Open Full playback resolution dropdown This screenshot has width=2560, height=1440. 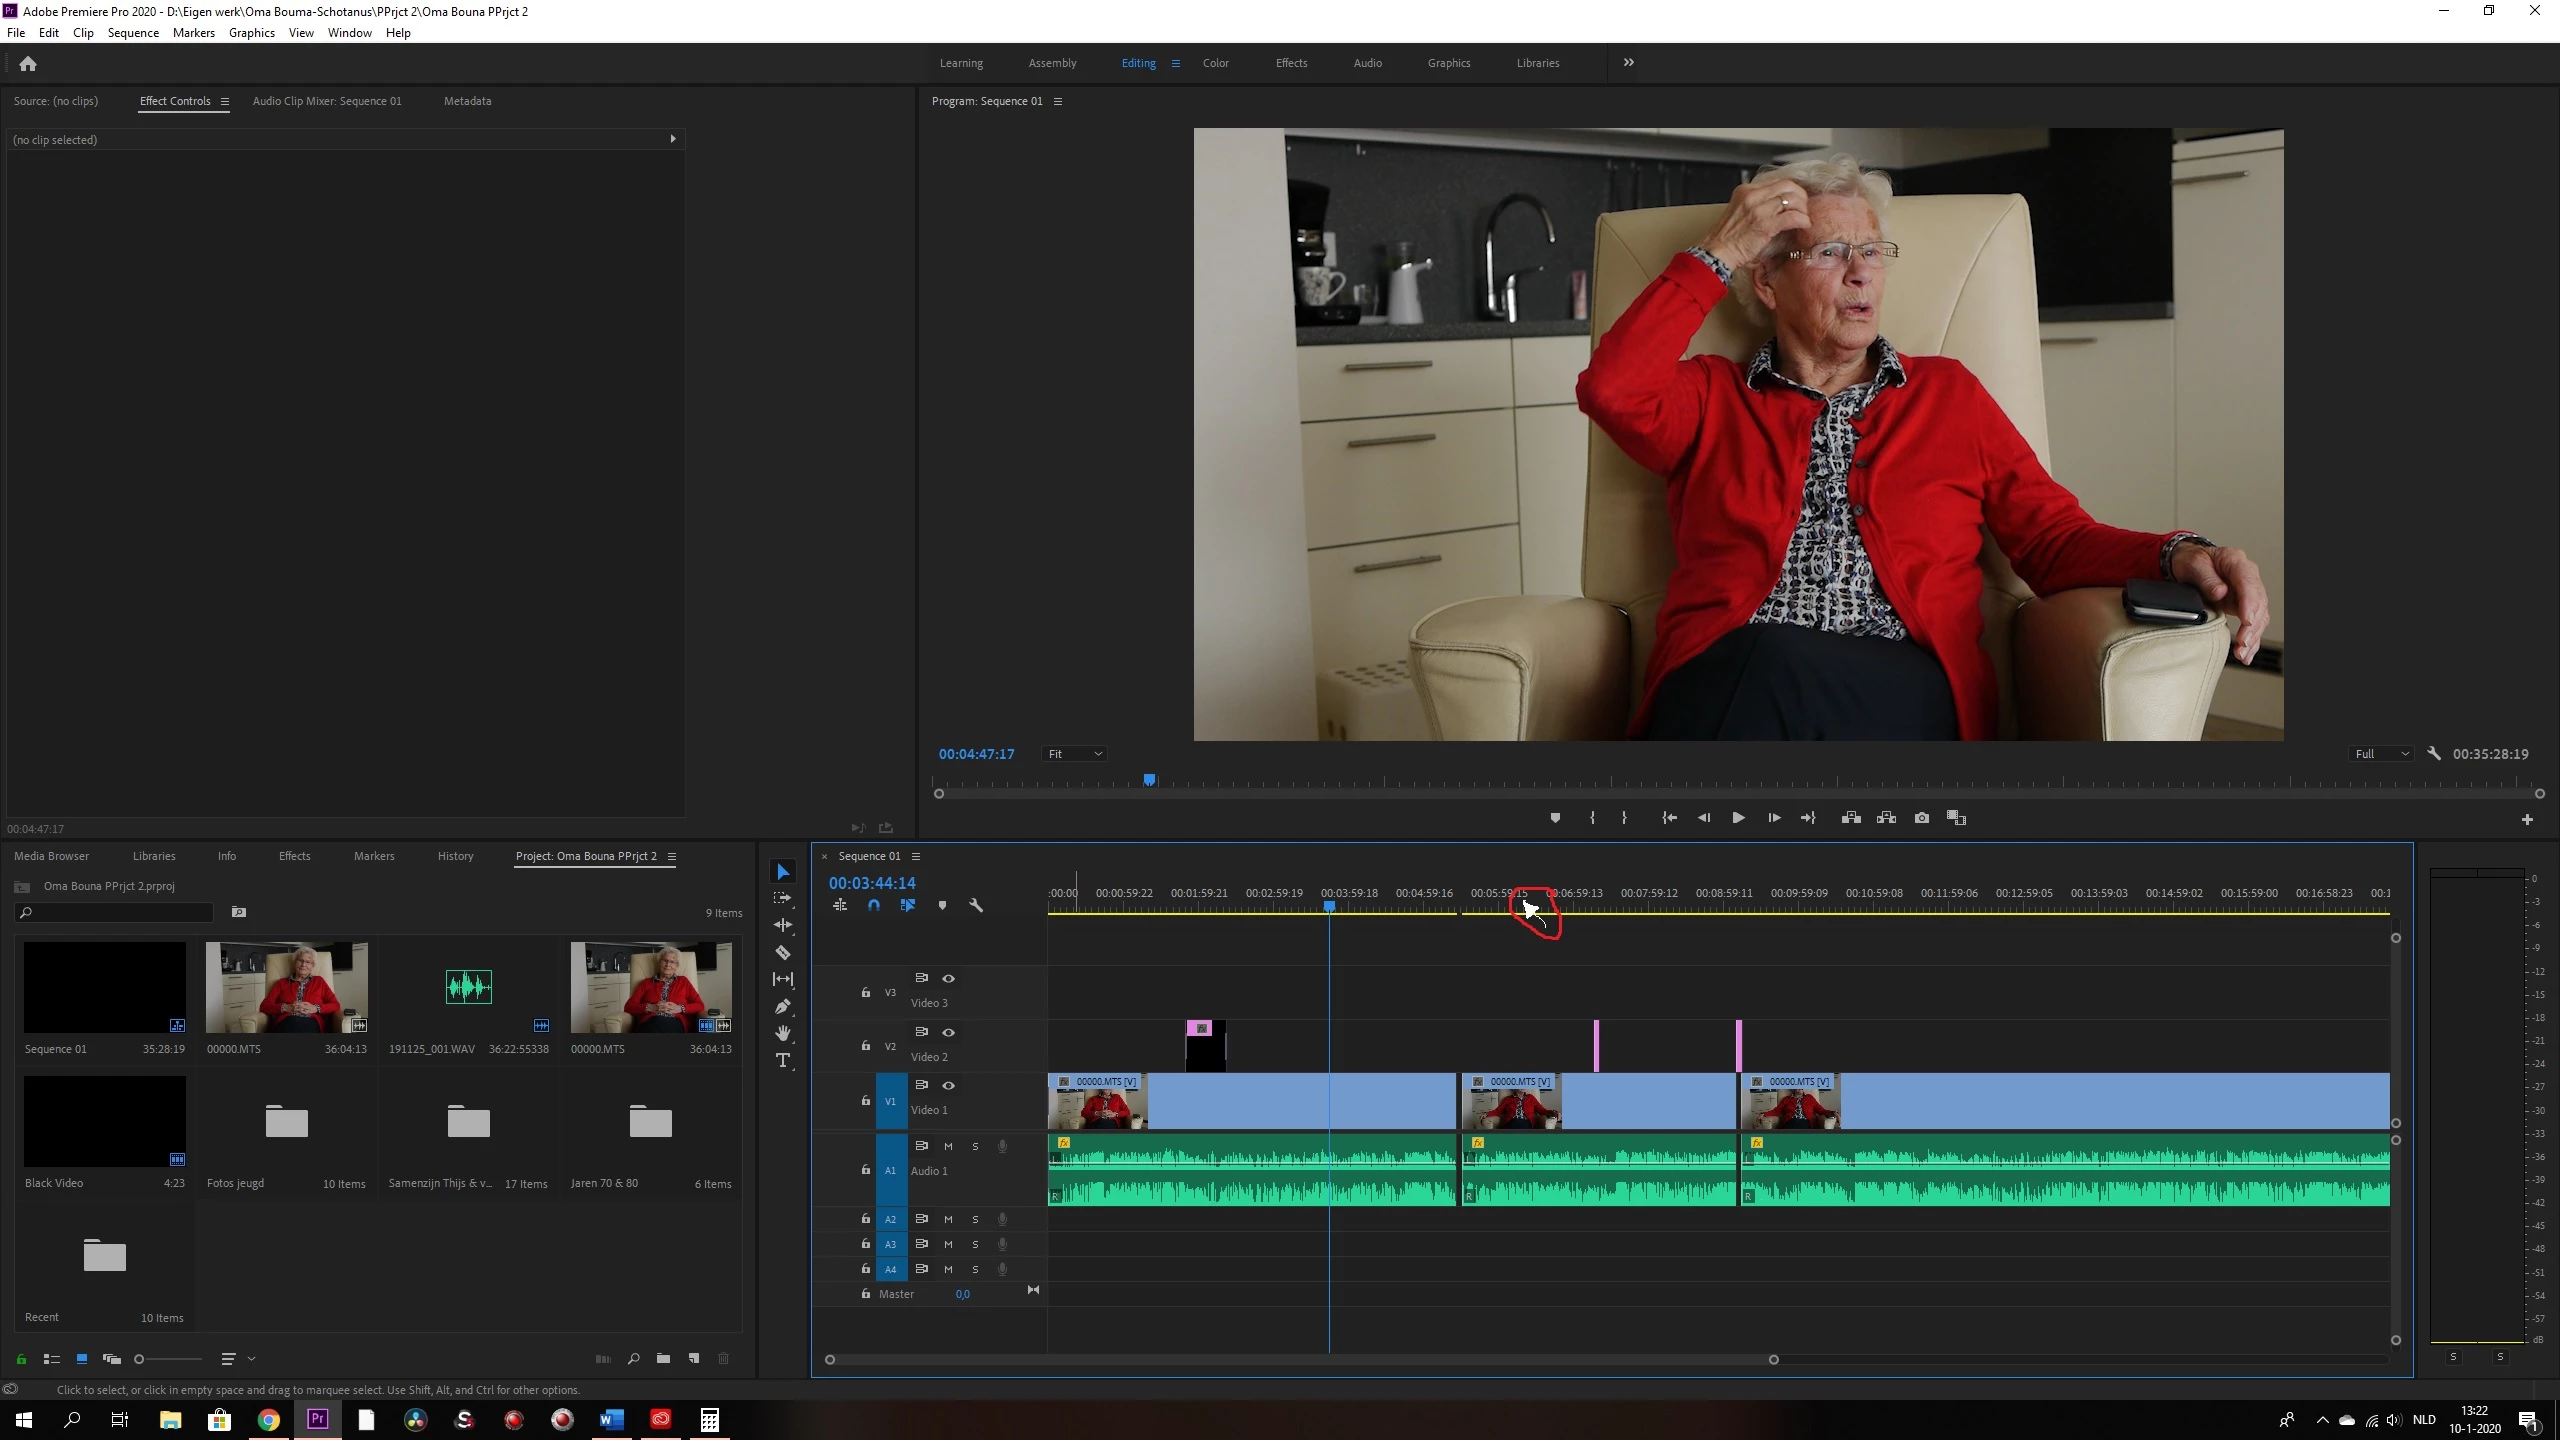[2381, 754]
